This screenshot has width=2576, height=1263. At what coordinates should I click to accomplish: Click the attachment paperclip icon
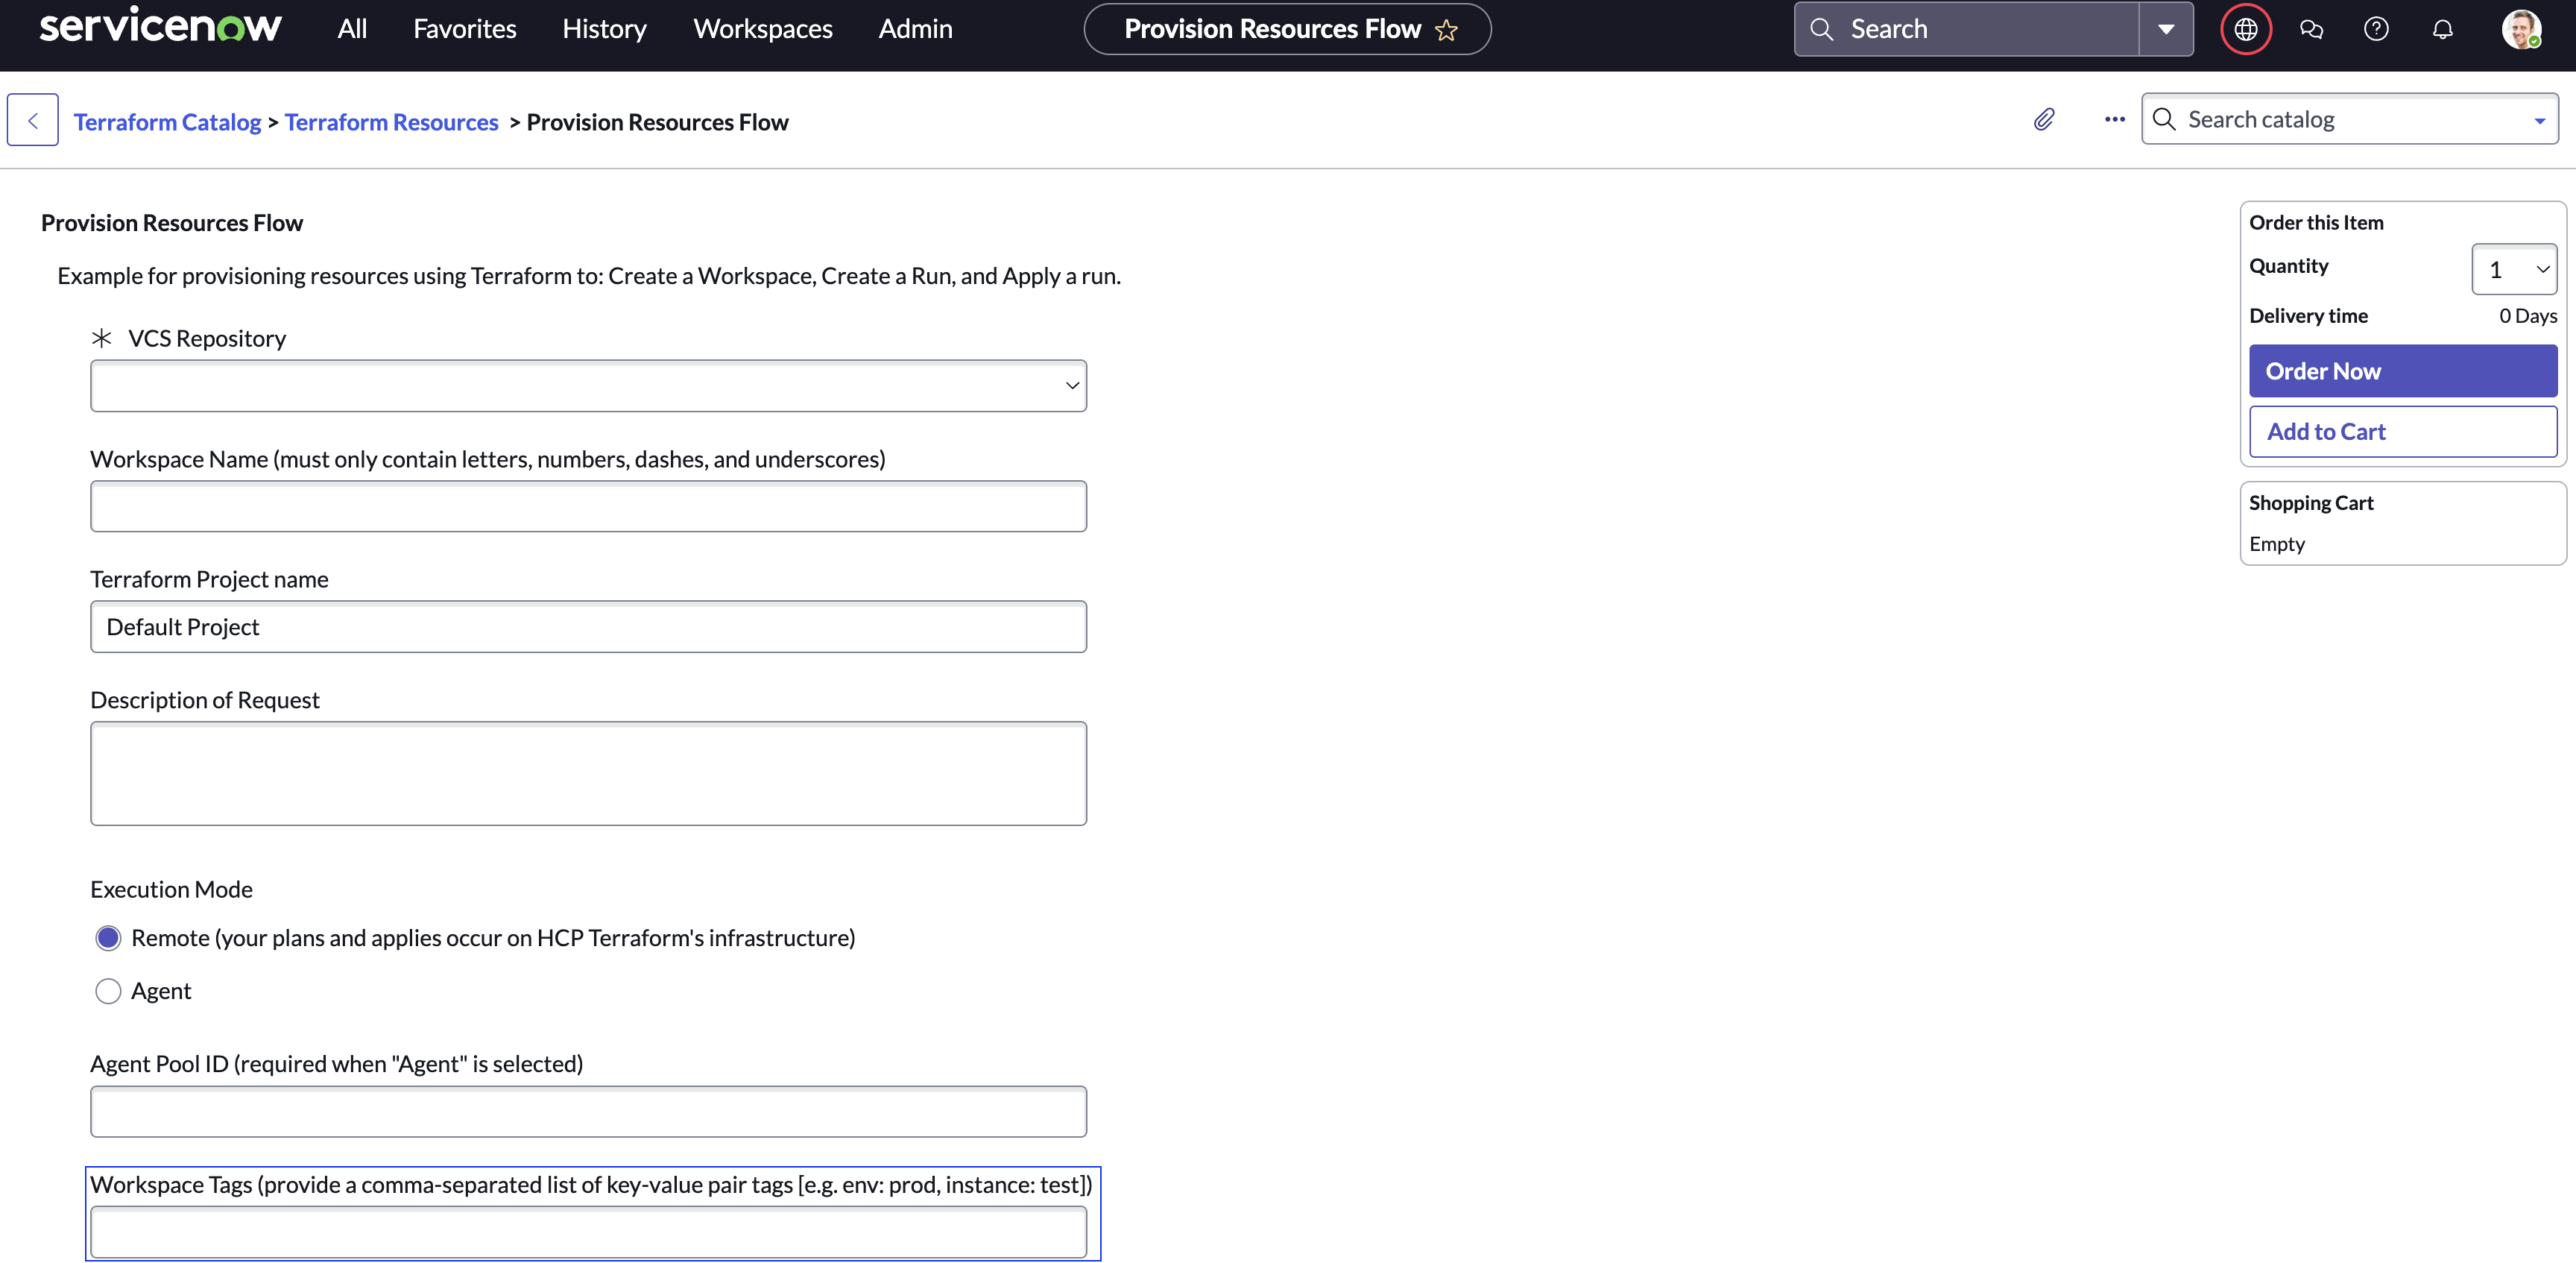tap(2044, 120)
